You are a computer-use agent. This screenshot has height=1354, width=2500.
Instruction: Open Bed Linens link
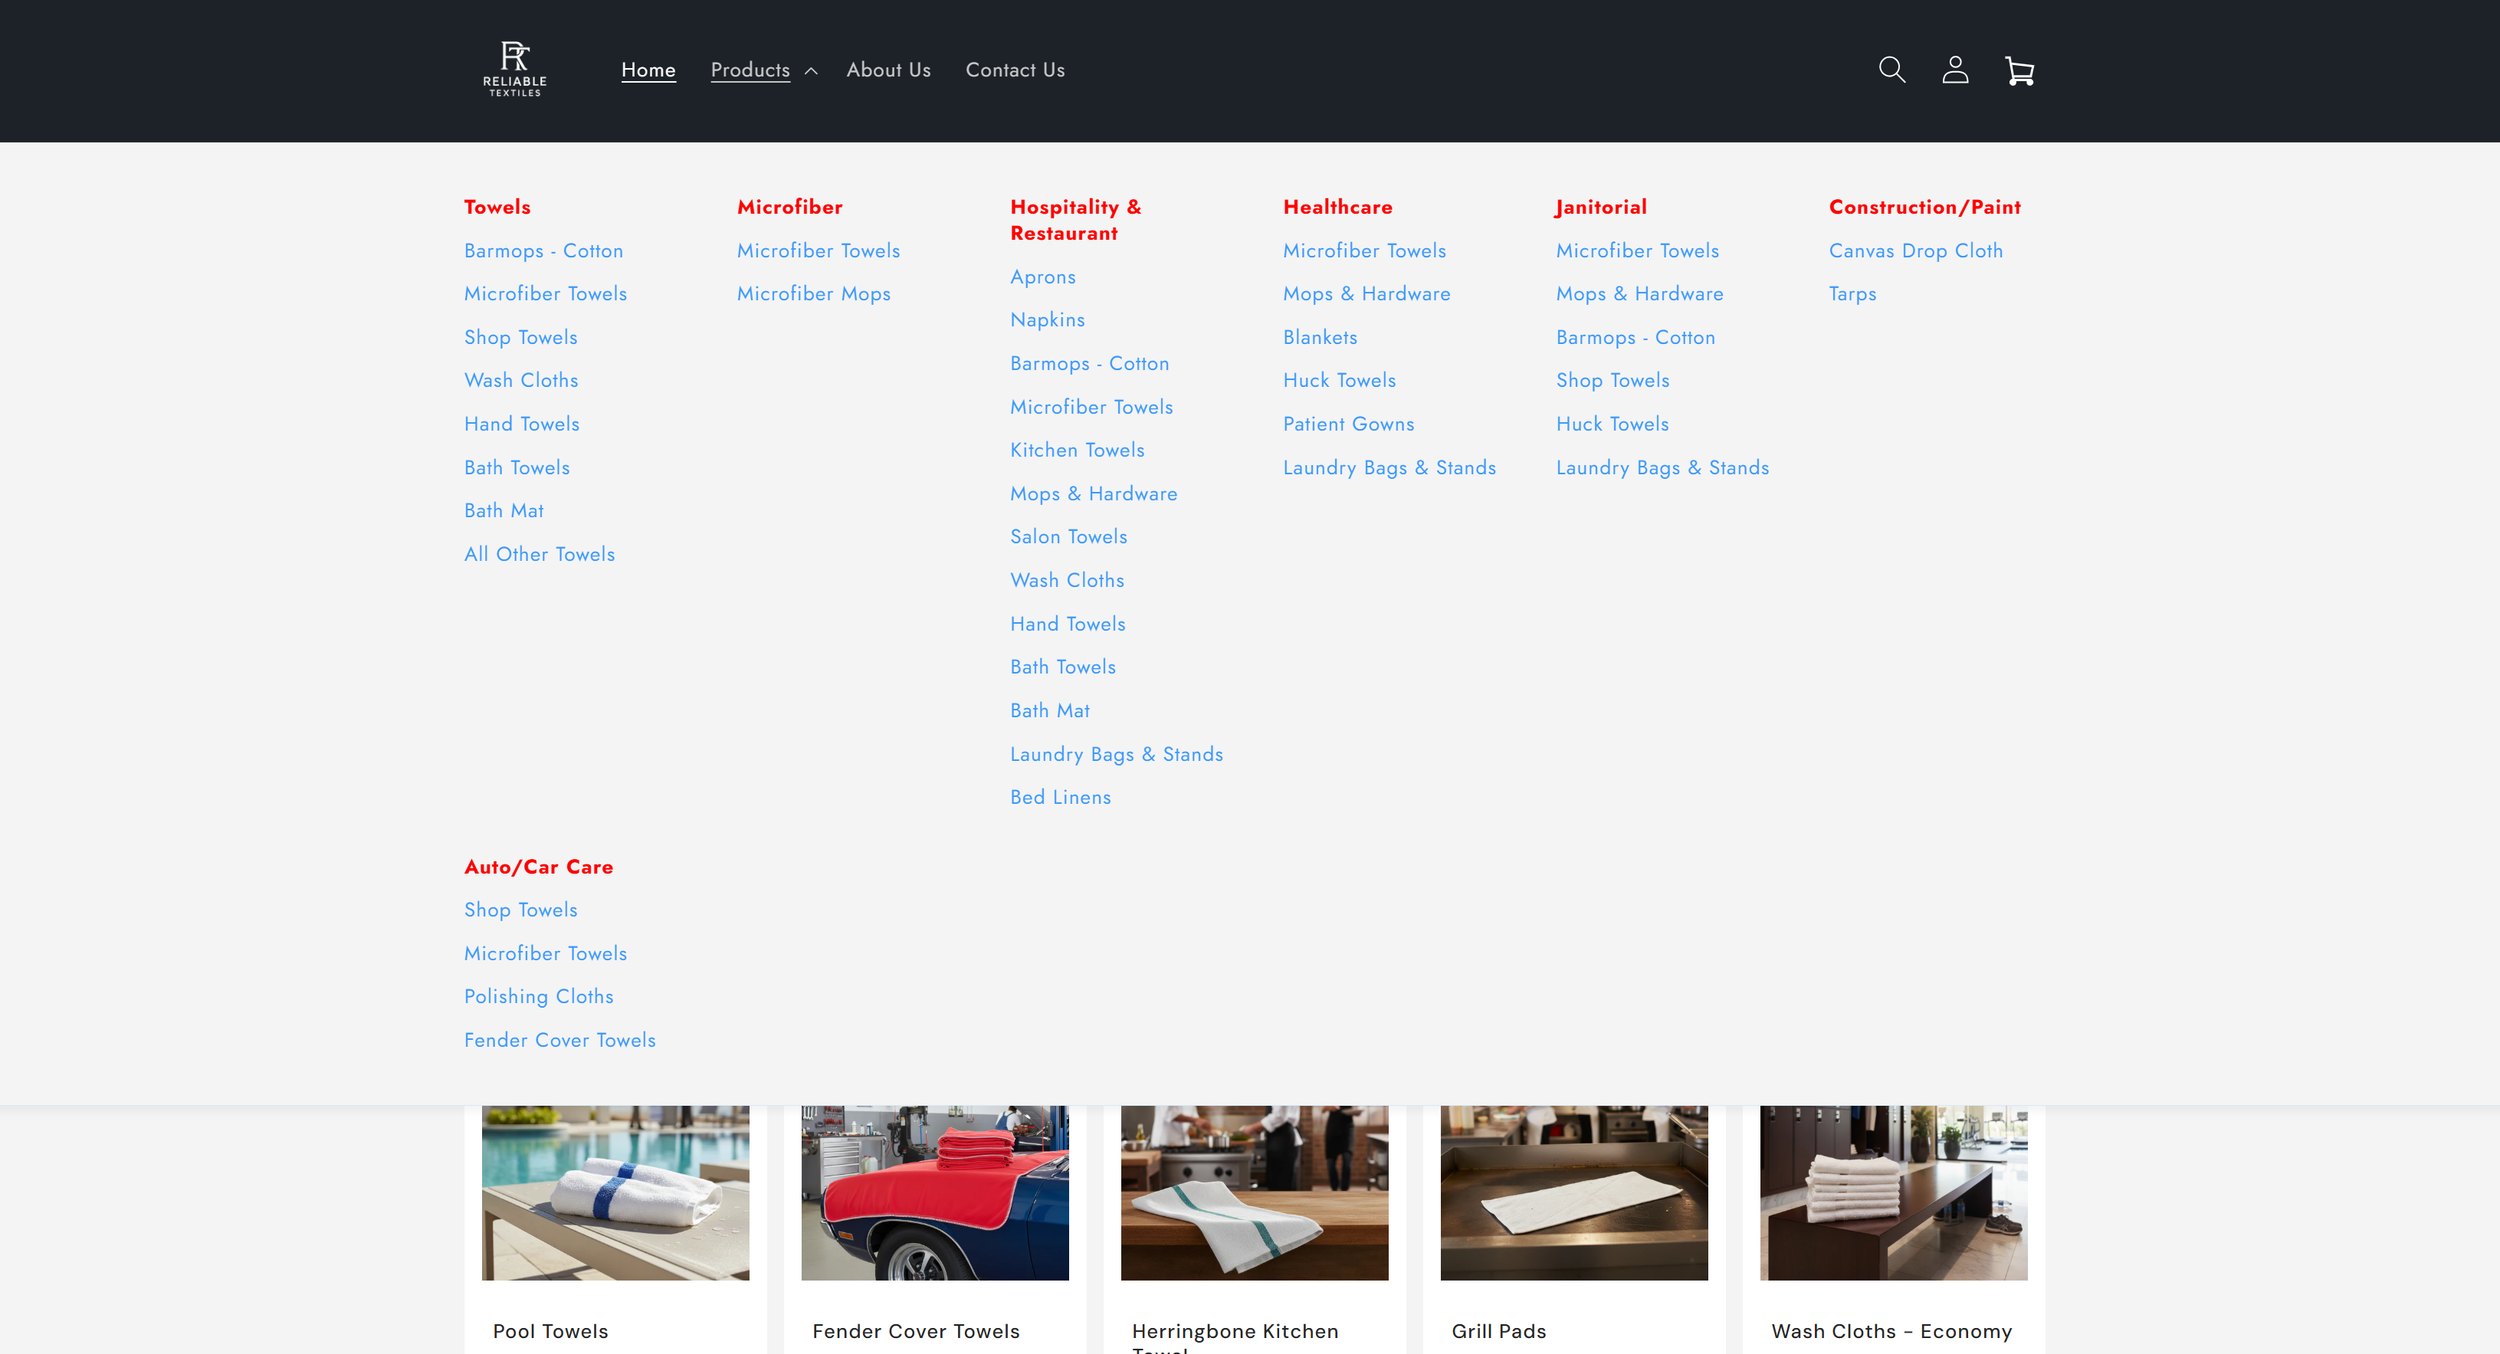[1060, 797]
